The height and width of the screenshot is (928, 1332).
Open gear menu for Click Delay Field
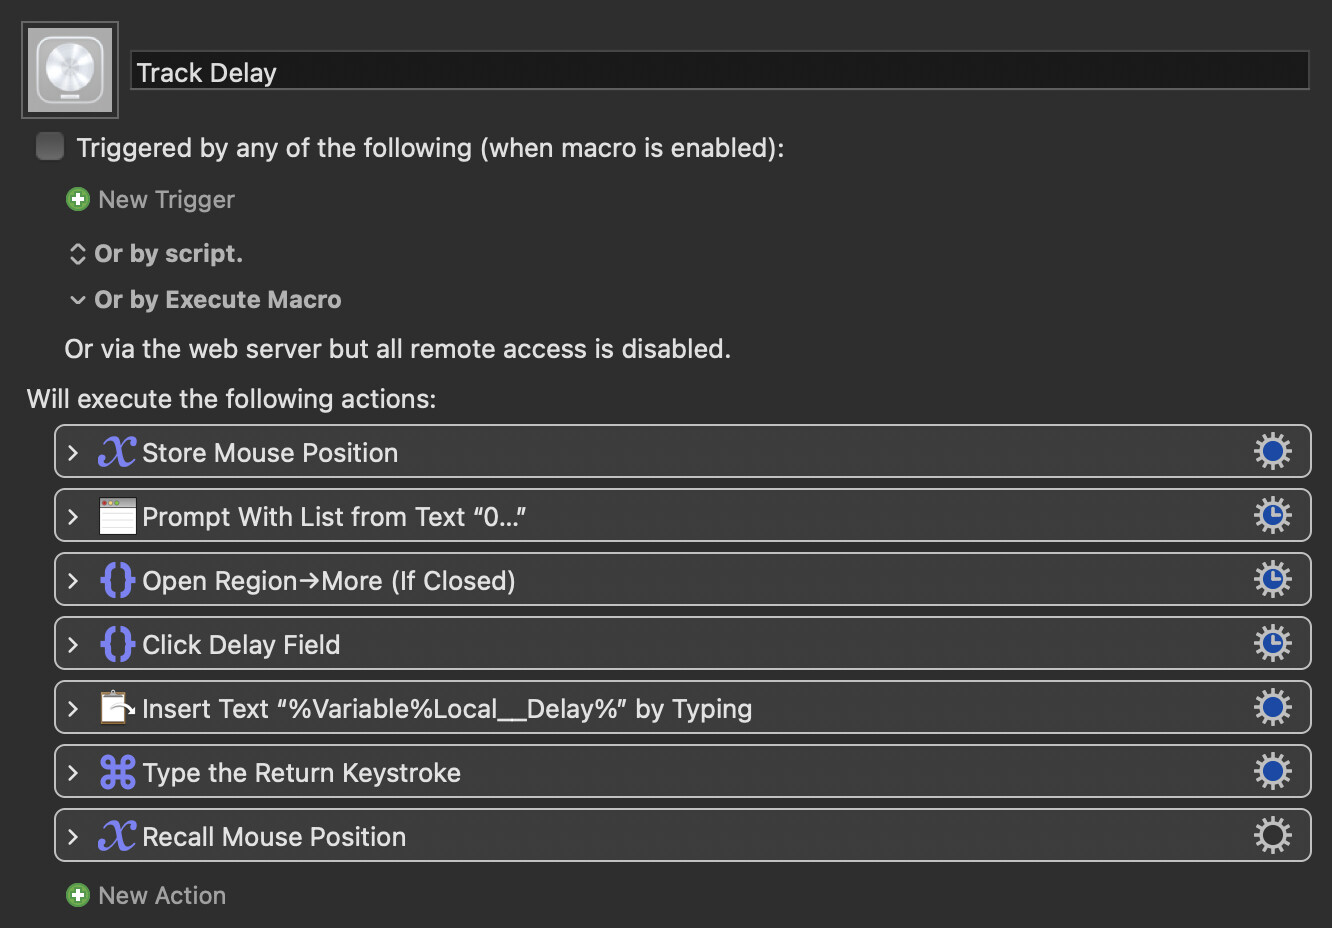pyautogui.click(x=1272, y=644)
